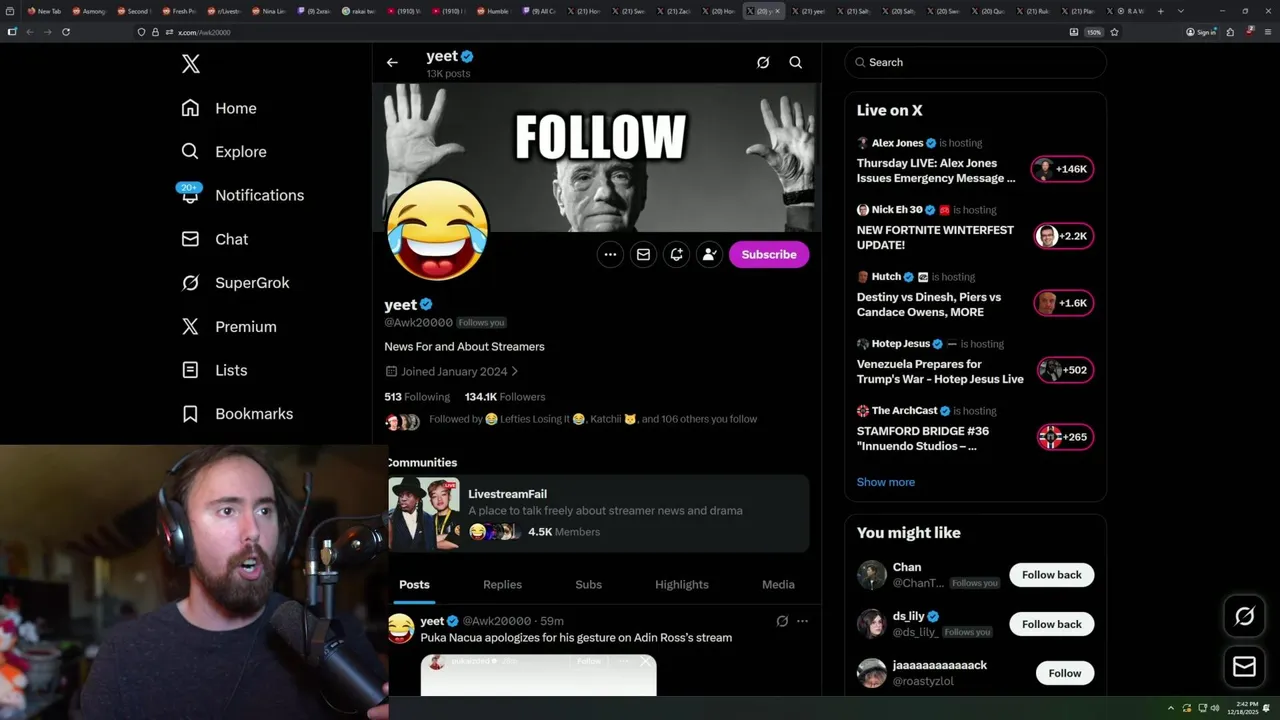Screen dimensions: 1280x720
Task: Click the +146K listeners badge
Action: [1063, 169]
